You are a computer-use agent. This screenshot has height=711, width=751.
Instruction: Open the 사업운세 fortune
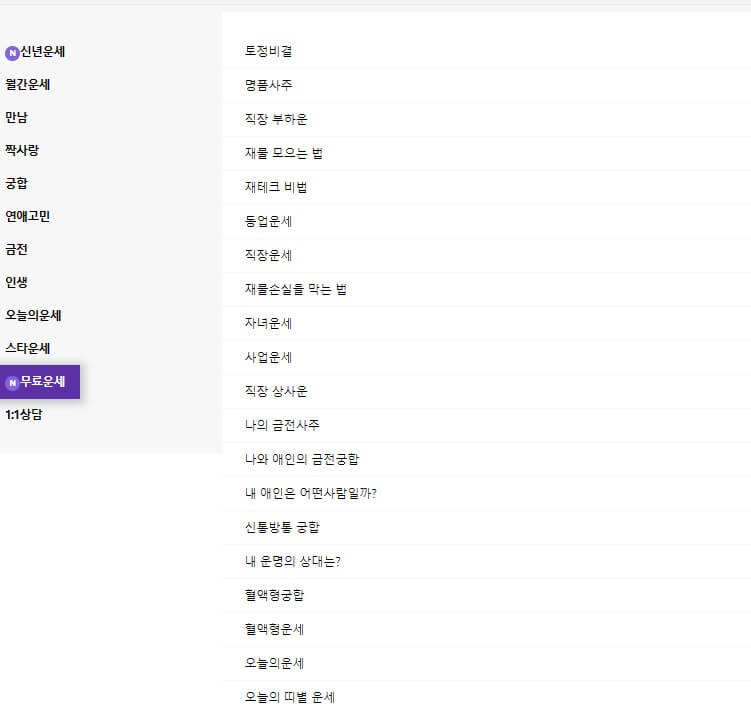pos(268,357)
